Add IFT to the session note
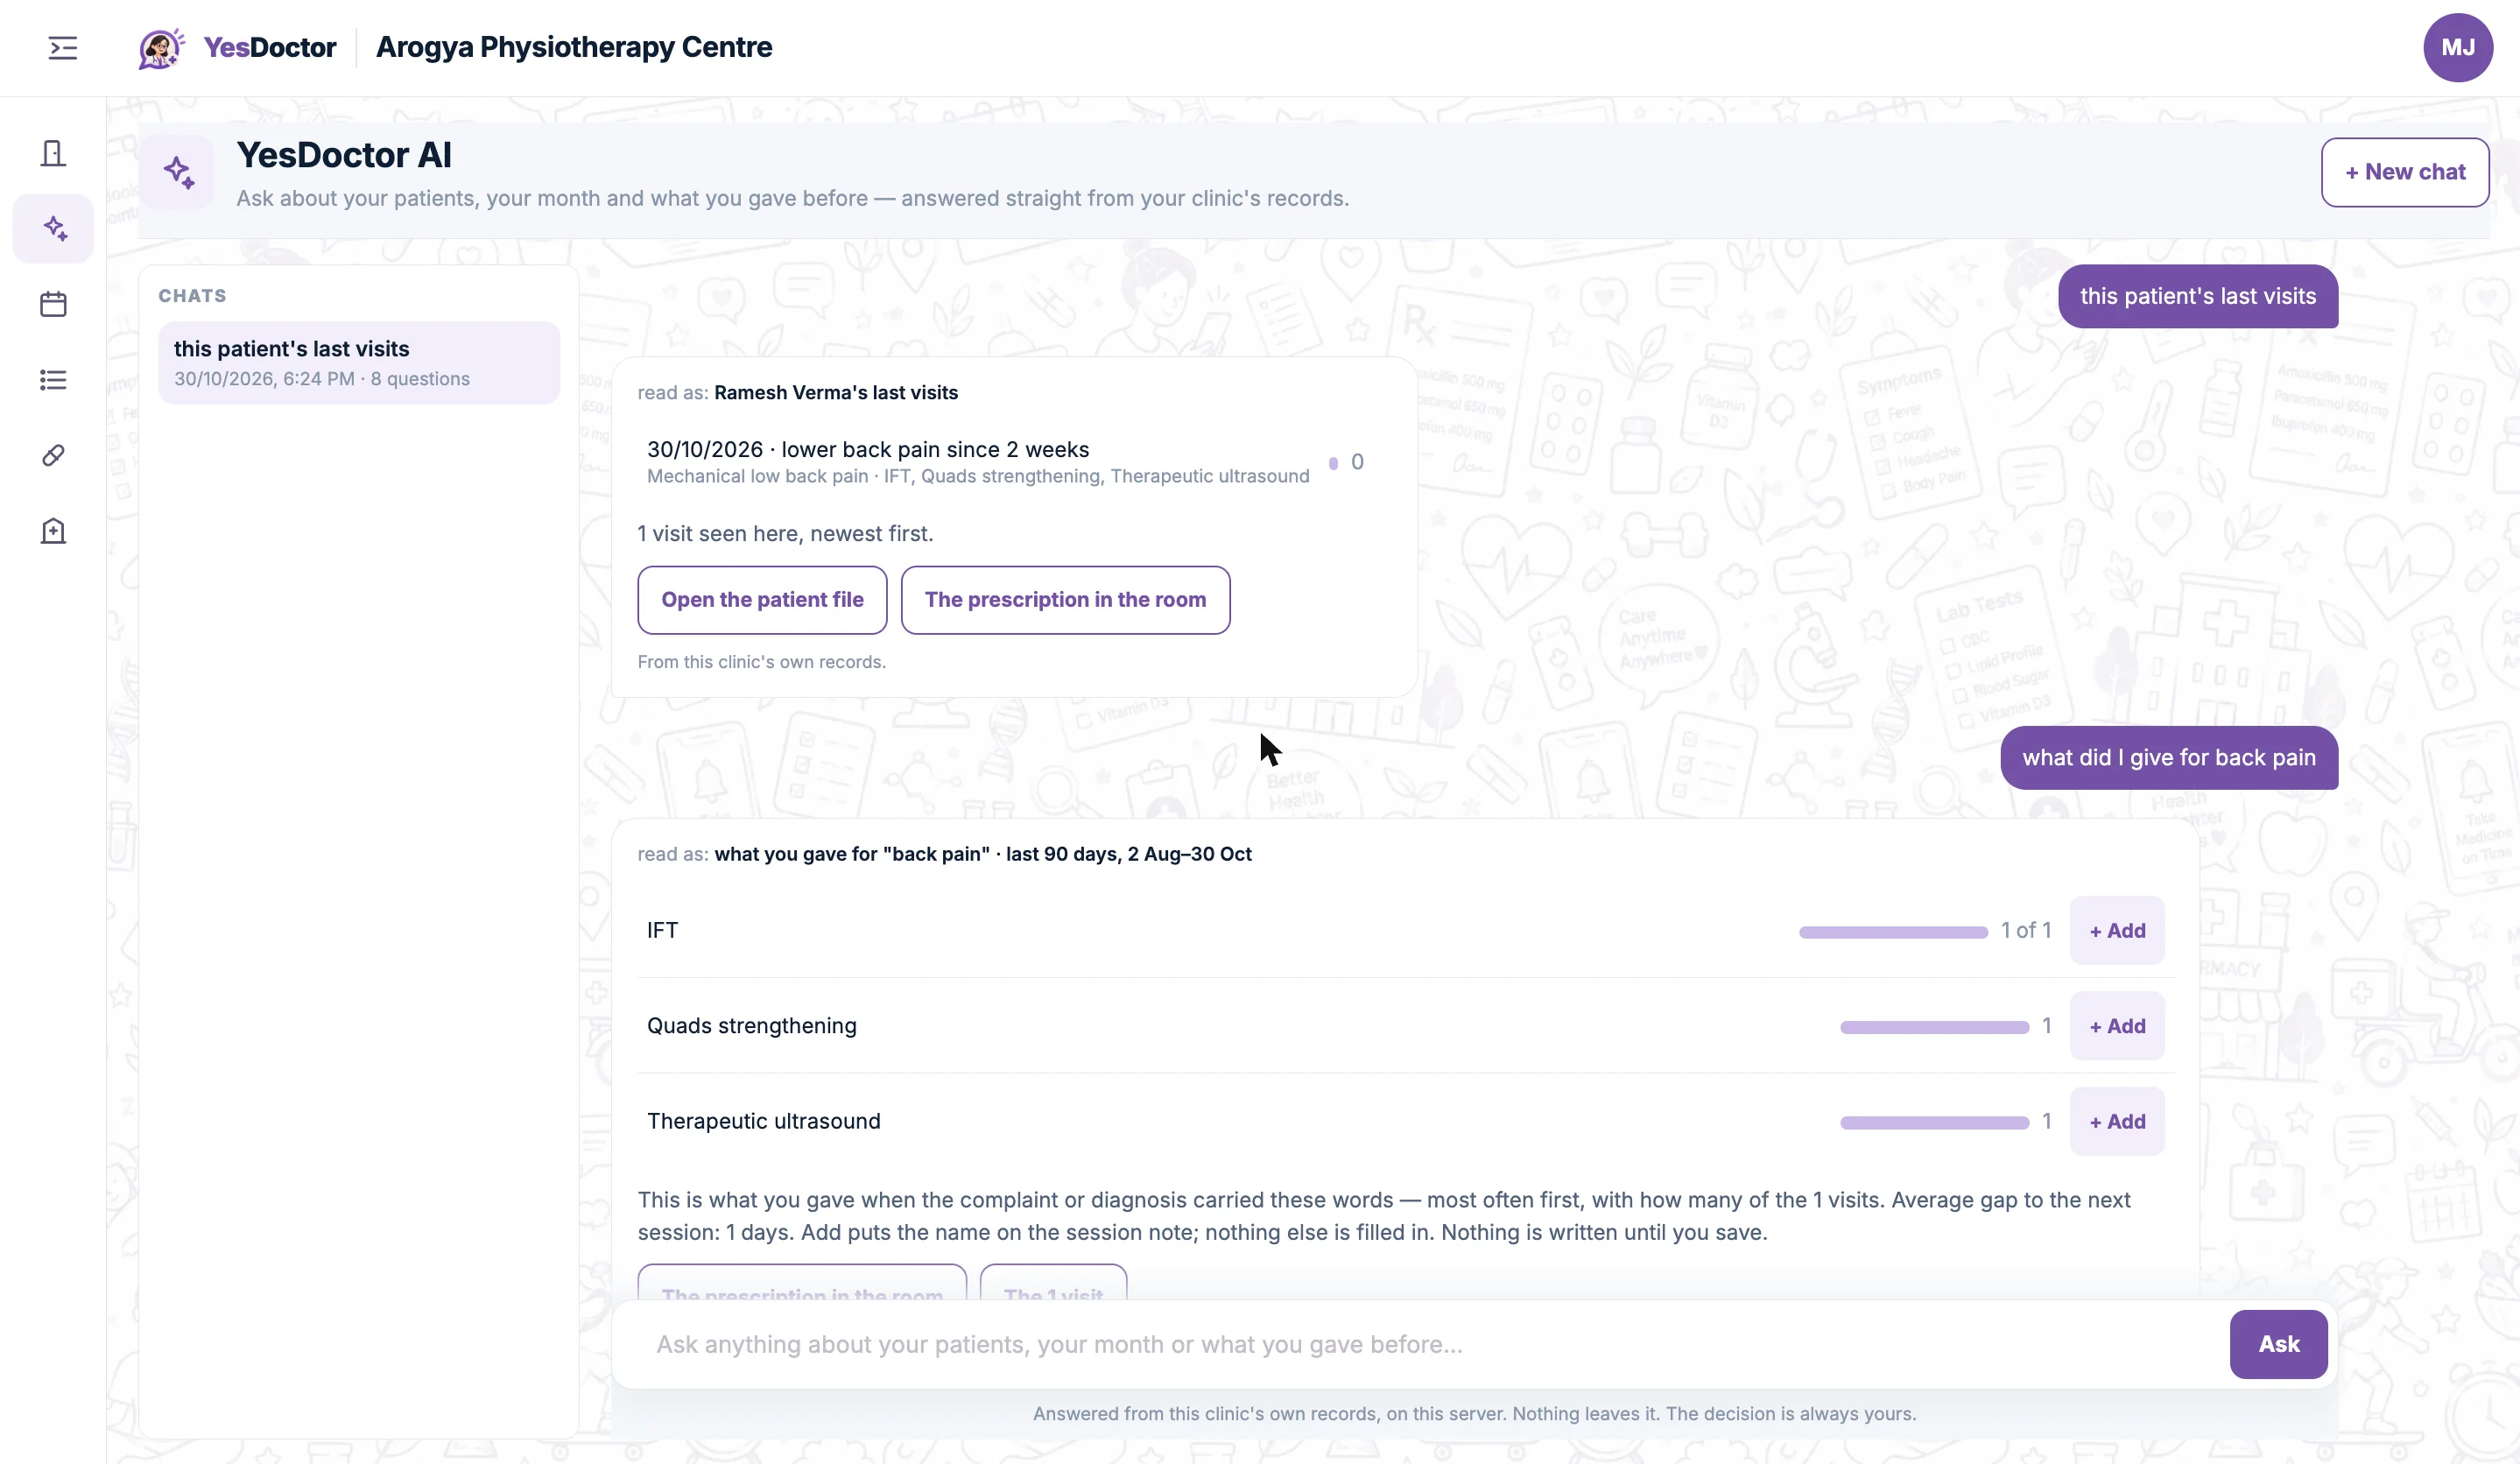The height and width of the screenshot is (1464, 2520). pos(2116,930)
